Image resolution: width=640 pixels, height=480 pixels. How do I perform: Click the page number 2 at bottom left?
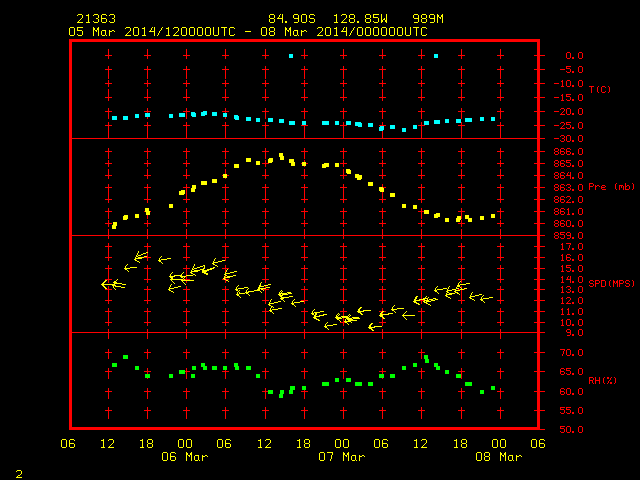[x=19, y=474]
